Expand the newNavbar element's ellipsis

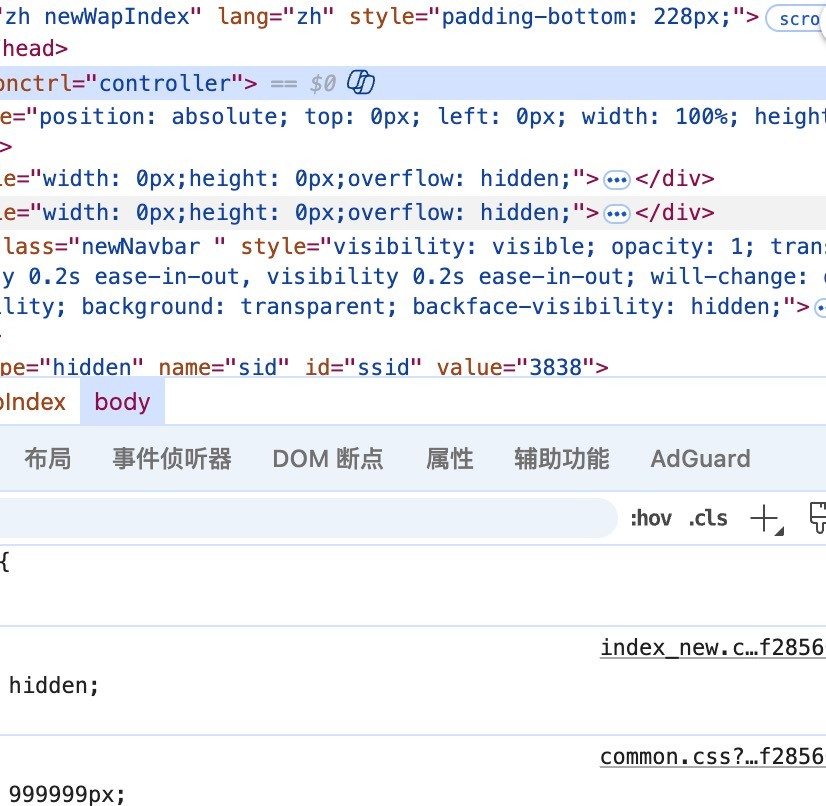(820, 306)
